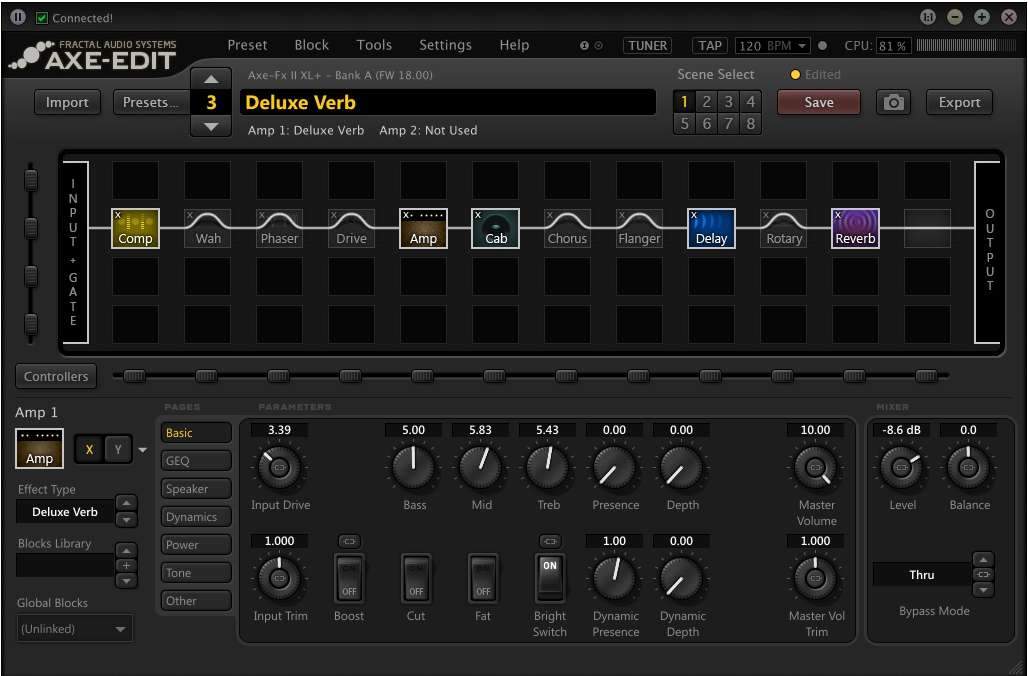This screenshot has width=1028, height=676.
Task: Toggle the Boost switch on
Action: [x=349, y=577]
